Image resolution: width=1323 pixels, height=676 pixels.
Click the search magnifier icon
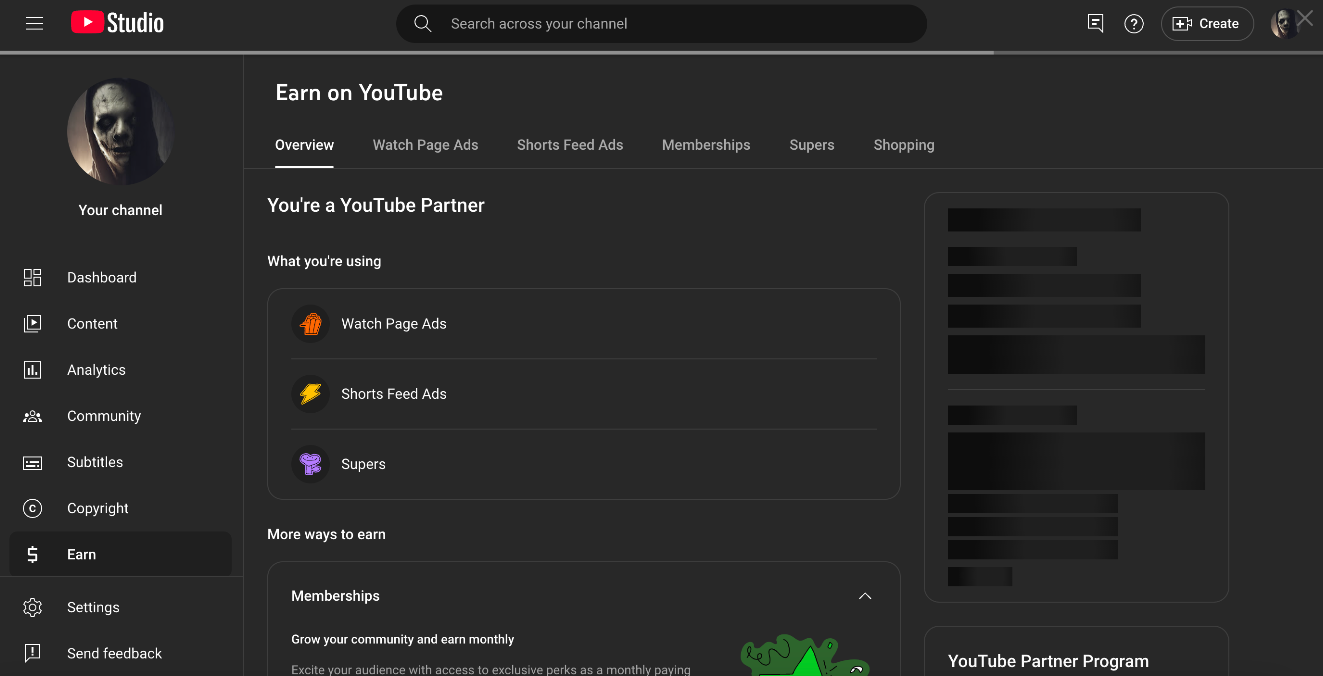423,24
